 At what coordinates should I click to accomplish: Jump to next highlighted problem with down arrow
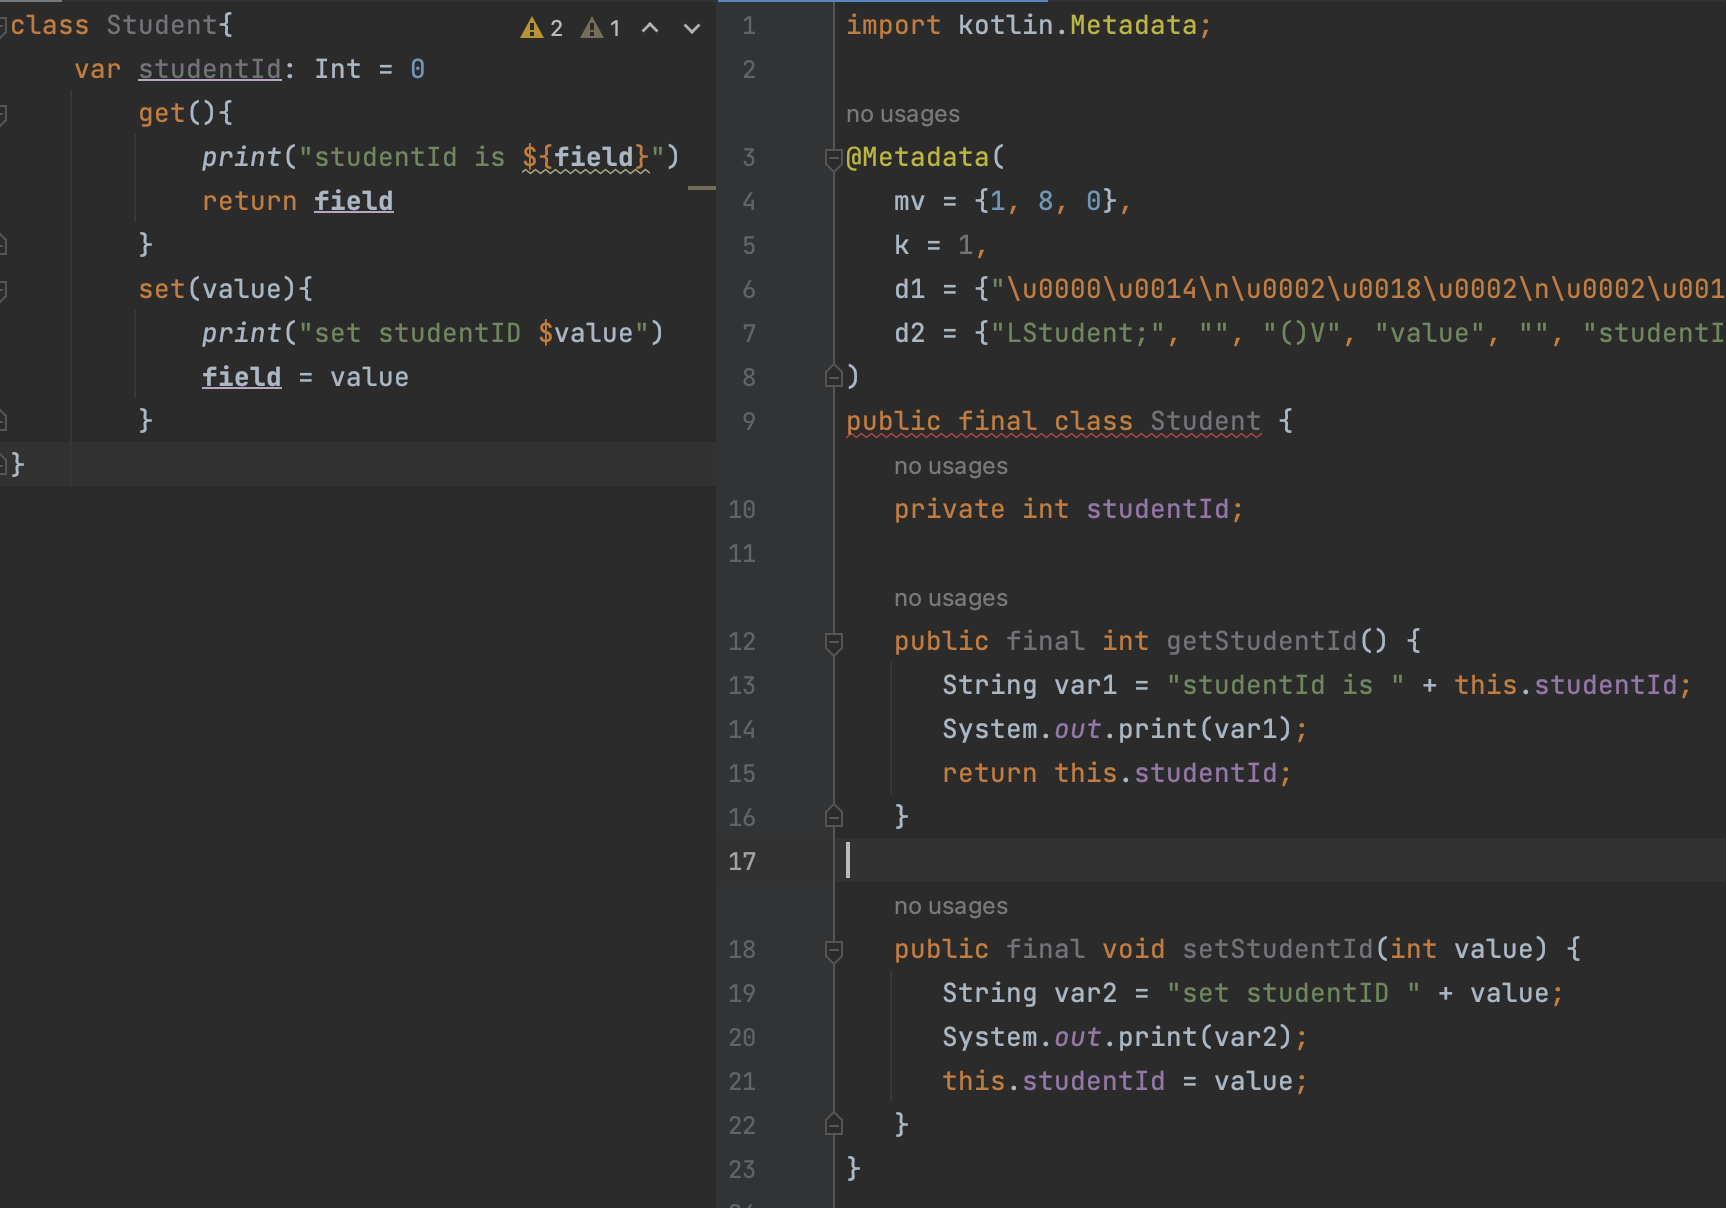[692, 28]
